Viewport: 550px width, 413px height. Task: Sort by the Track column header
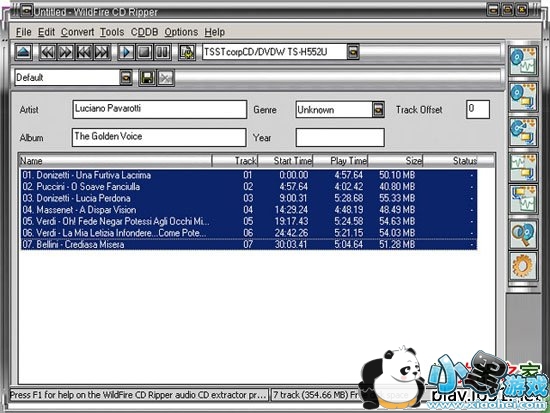point(235,161)
